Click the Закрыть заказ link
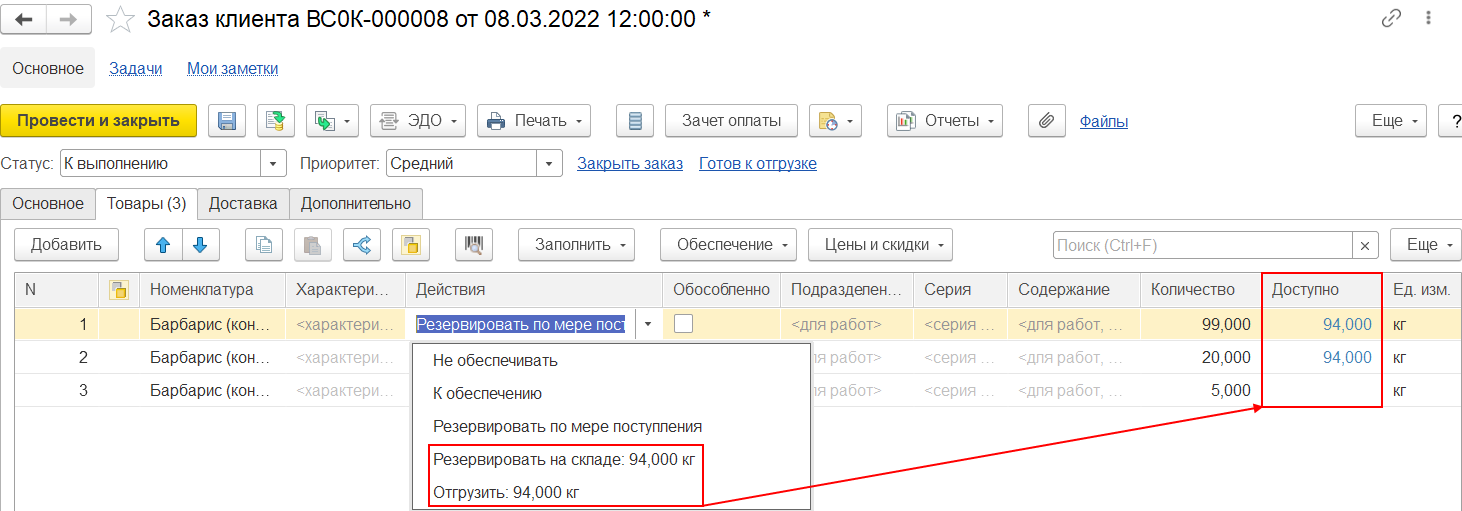The height and width of the screenshot is (511, 1462). tap(630, 164)
